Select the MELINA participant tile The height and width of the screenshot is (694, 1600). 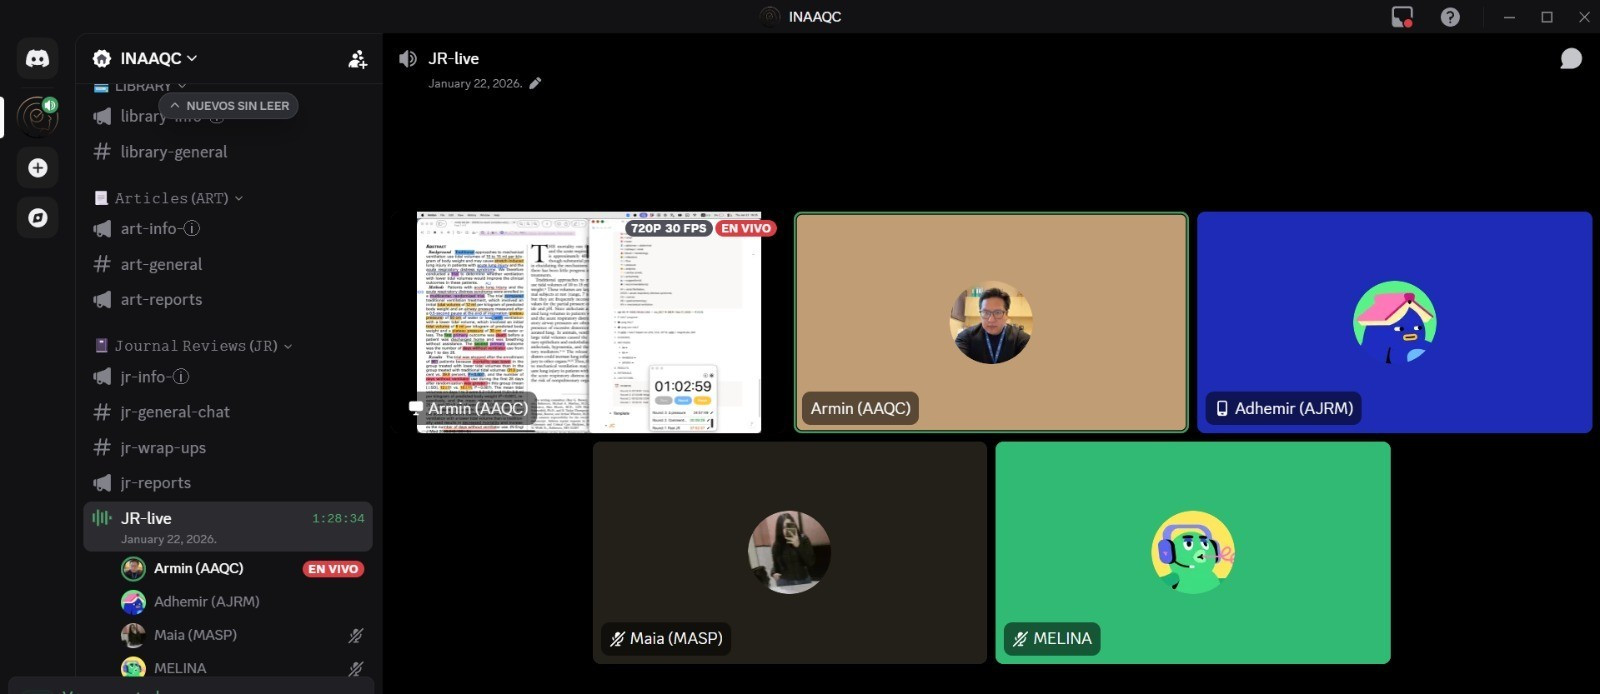coord(1192,552)
